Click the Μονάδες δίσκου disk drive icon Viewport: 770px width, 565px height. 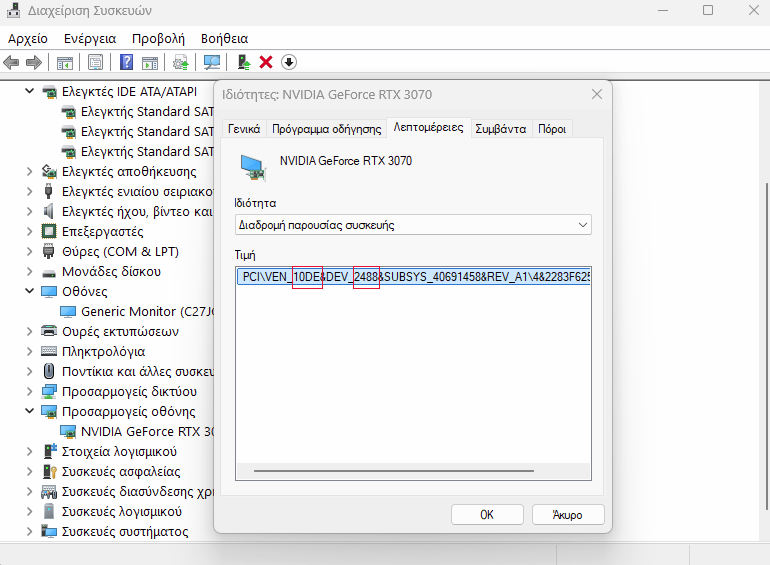pyautogui.click(x=49, y=272)
